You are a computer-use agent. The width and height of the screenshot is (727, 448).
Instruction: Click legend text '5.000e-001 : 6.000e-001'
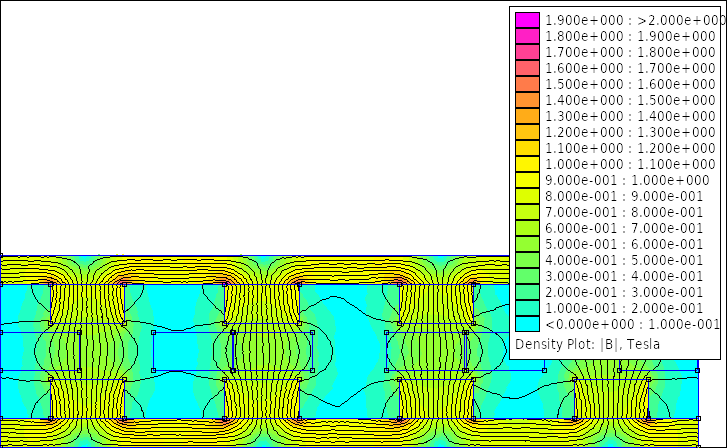click(x=624, y=244)
